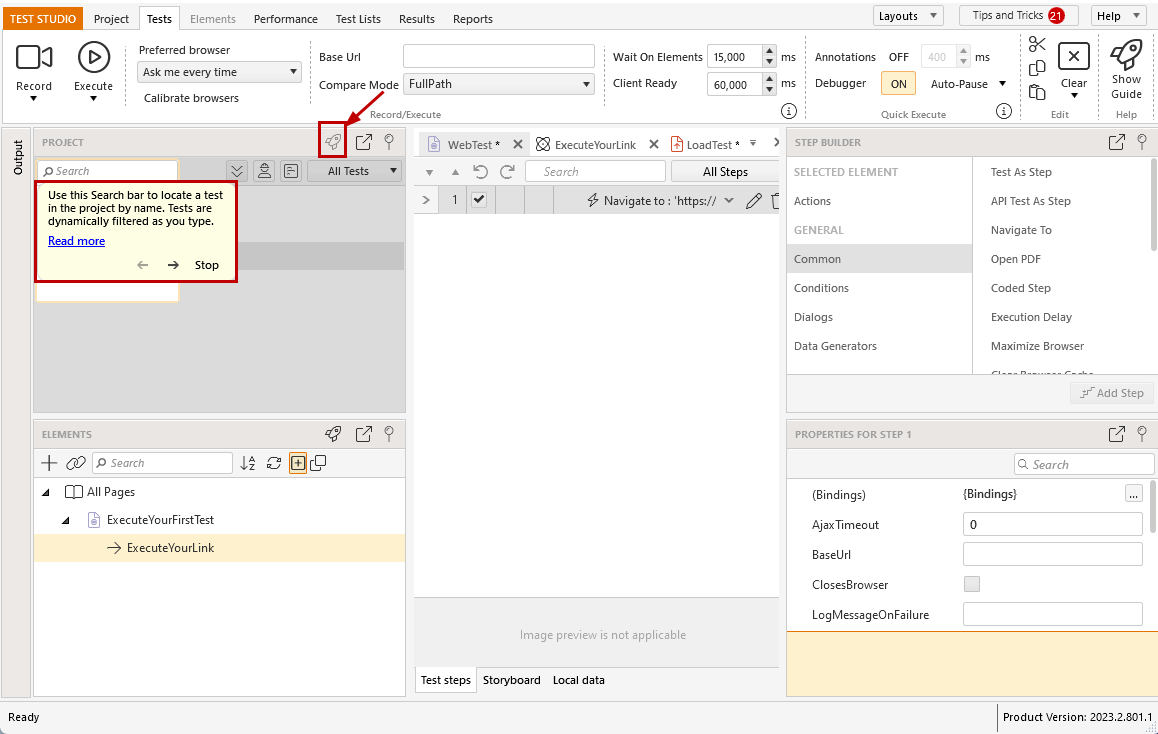Click the All Steps button
This screenshot has height=734, width=1158.
(x=725, y=171)
